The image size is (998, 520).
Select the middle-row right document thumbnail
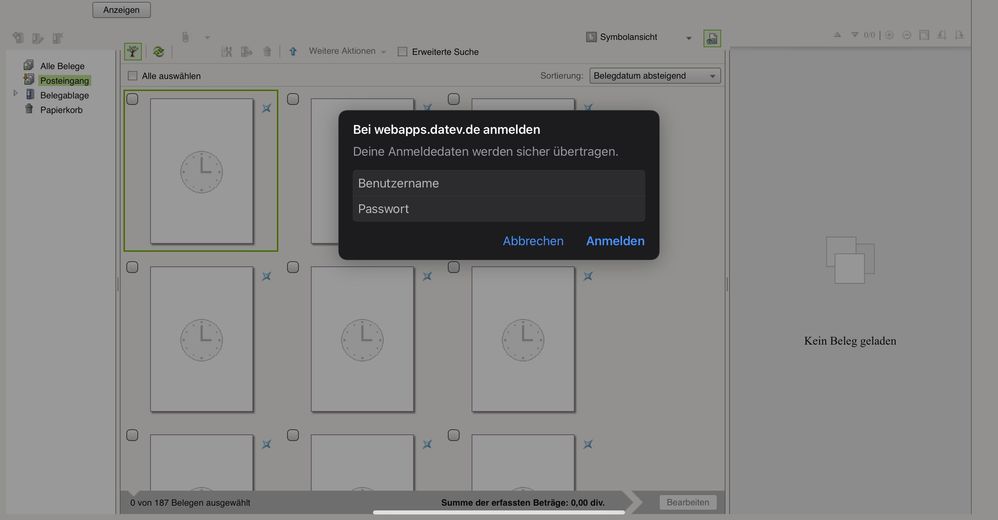(523, 339)
